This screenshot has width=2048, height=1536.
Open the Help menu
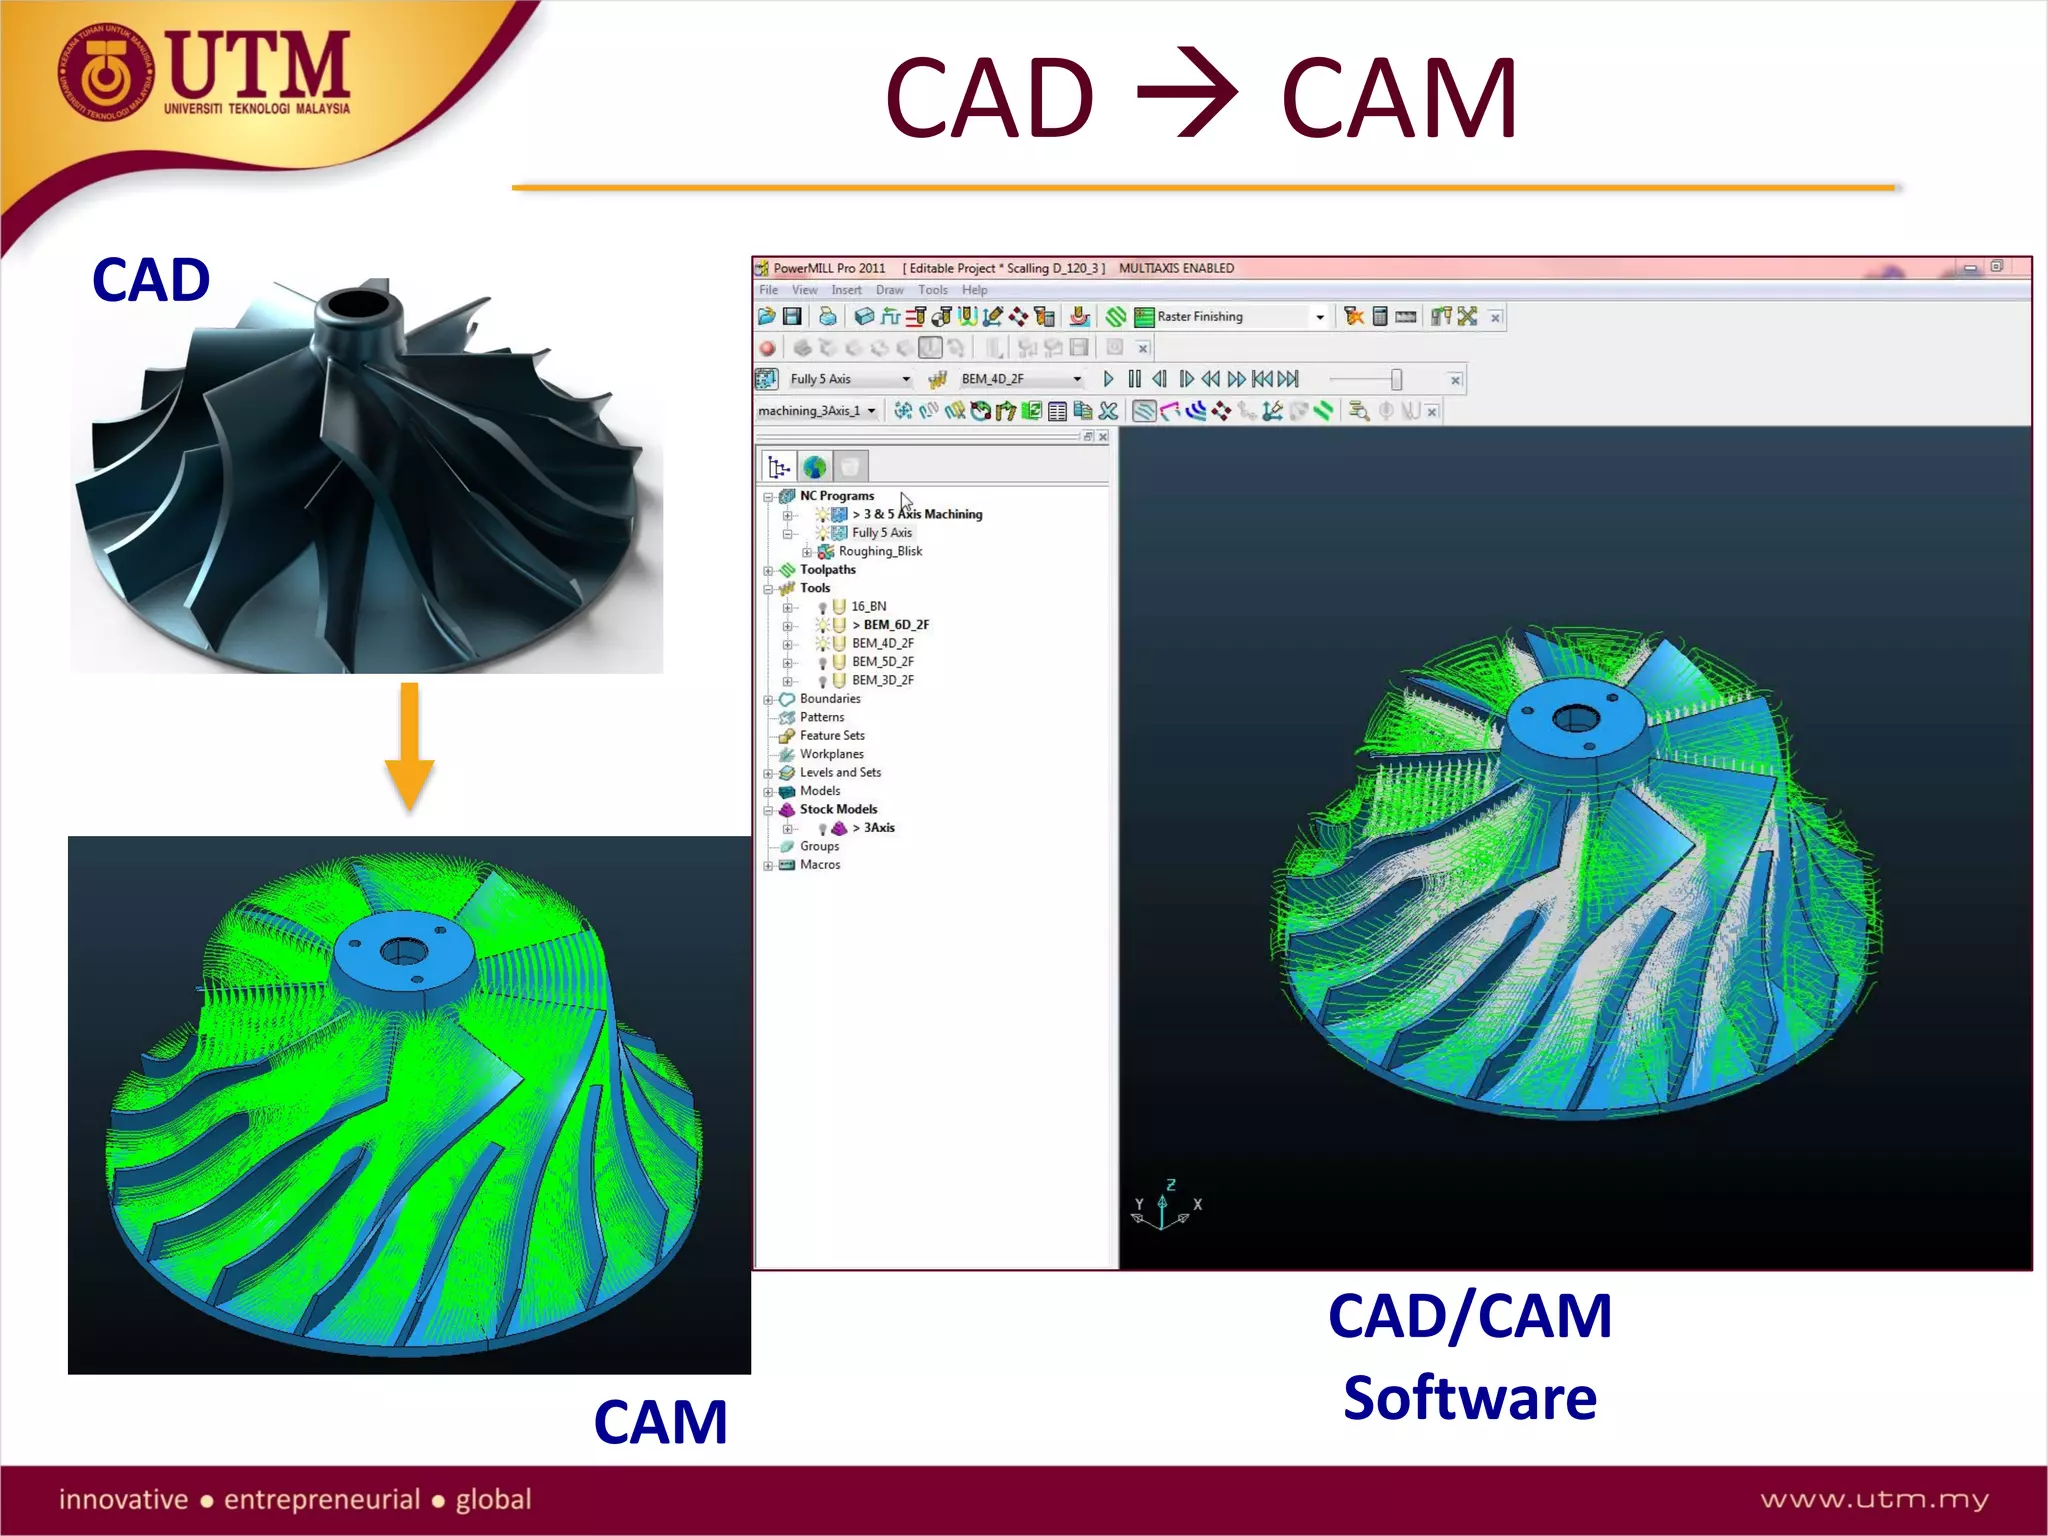coord(975,290)
